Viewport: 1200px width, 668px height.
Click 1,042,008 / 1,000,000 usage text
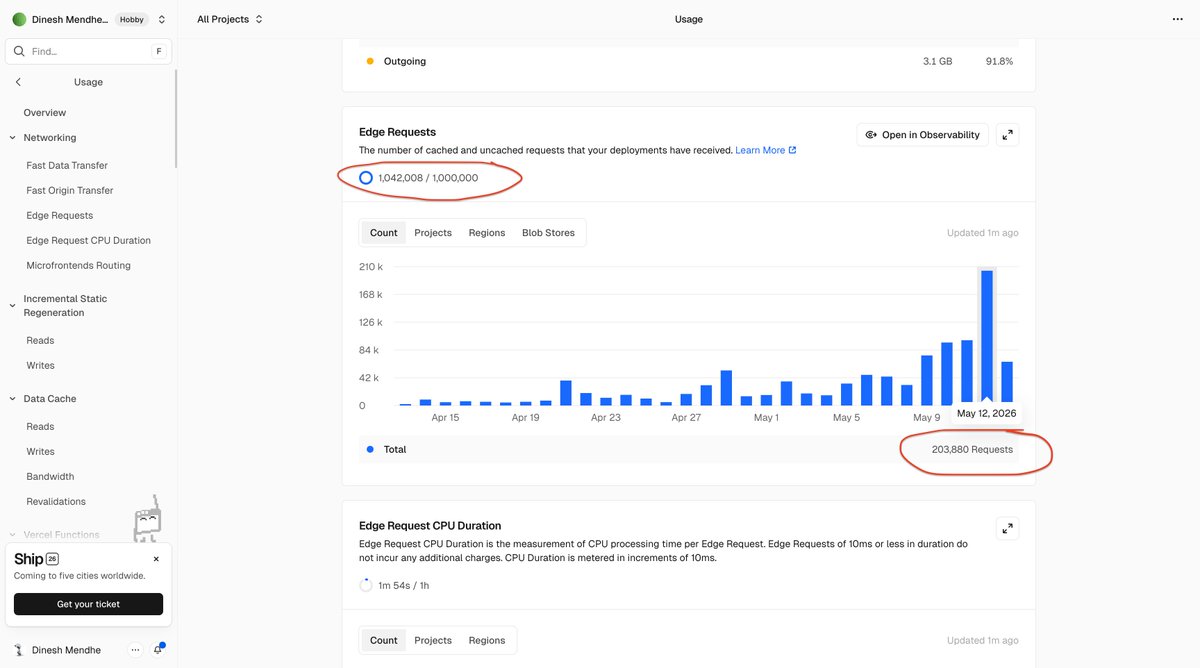pyautogui.click(x=428, y=178)
